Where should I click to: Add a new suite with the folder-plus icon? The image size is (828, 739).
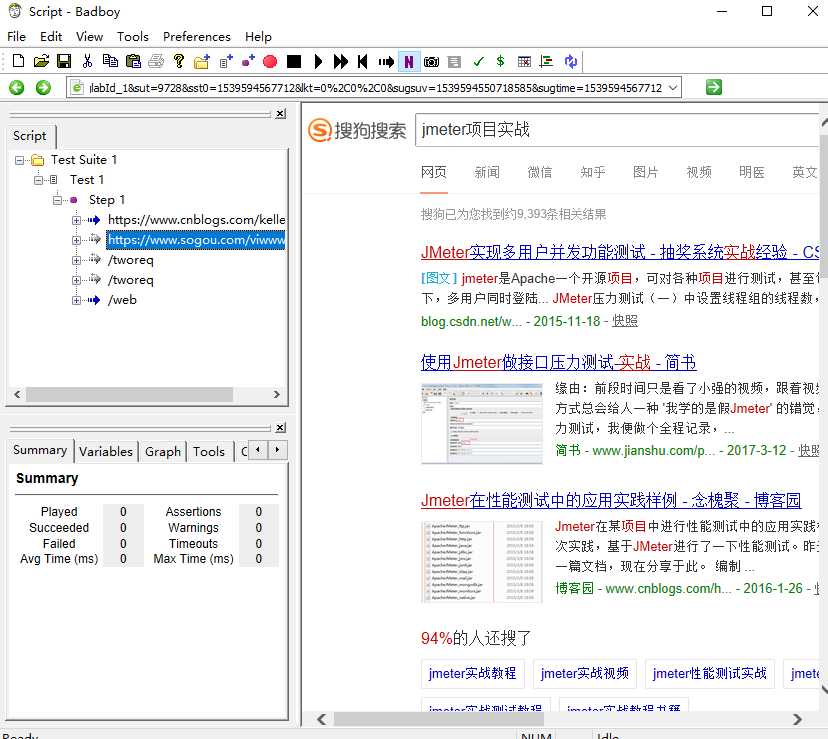coord(202,61)
